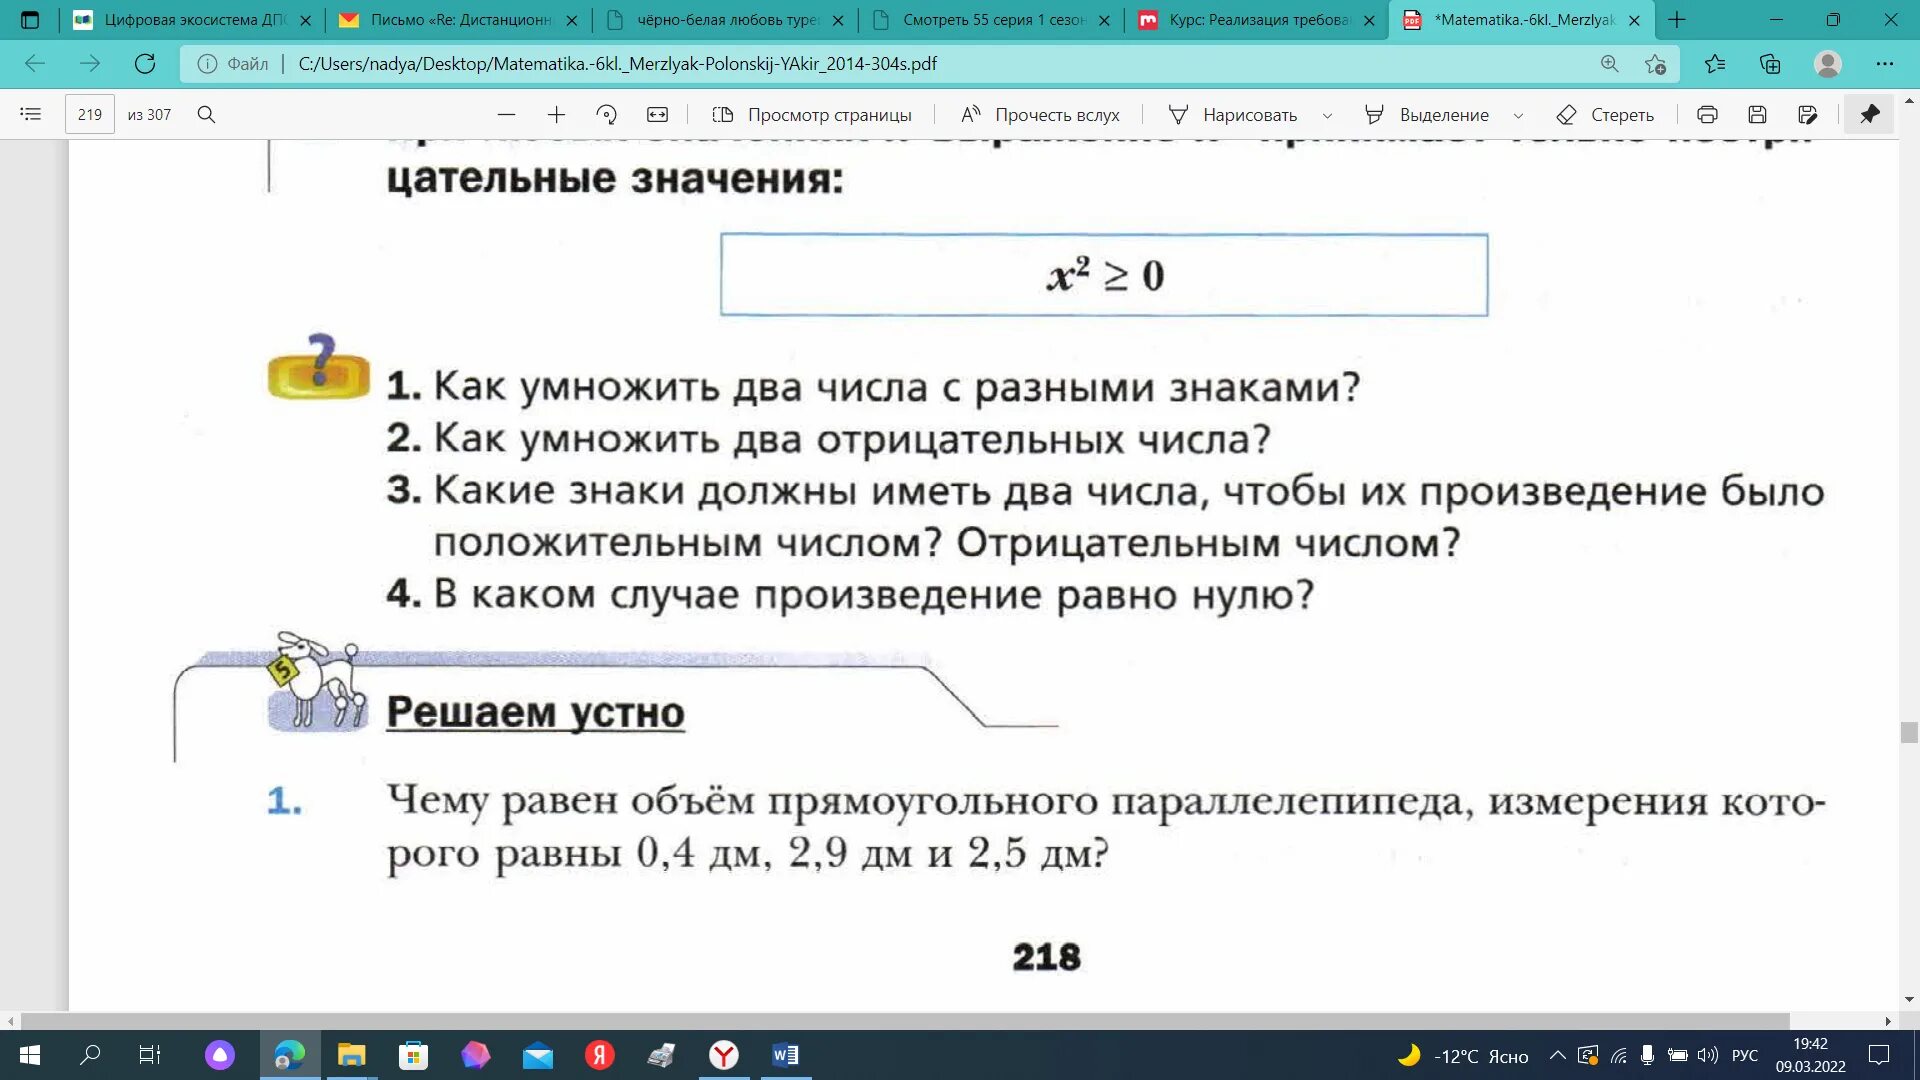Image resolution: width=1920 pixels, height=1080 pixels.
Task: Close the Цифровая экосистема tab
Action: click(306, 20)
